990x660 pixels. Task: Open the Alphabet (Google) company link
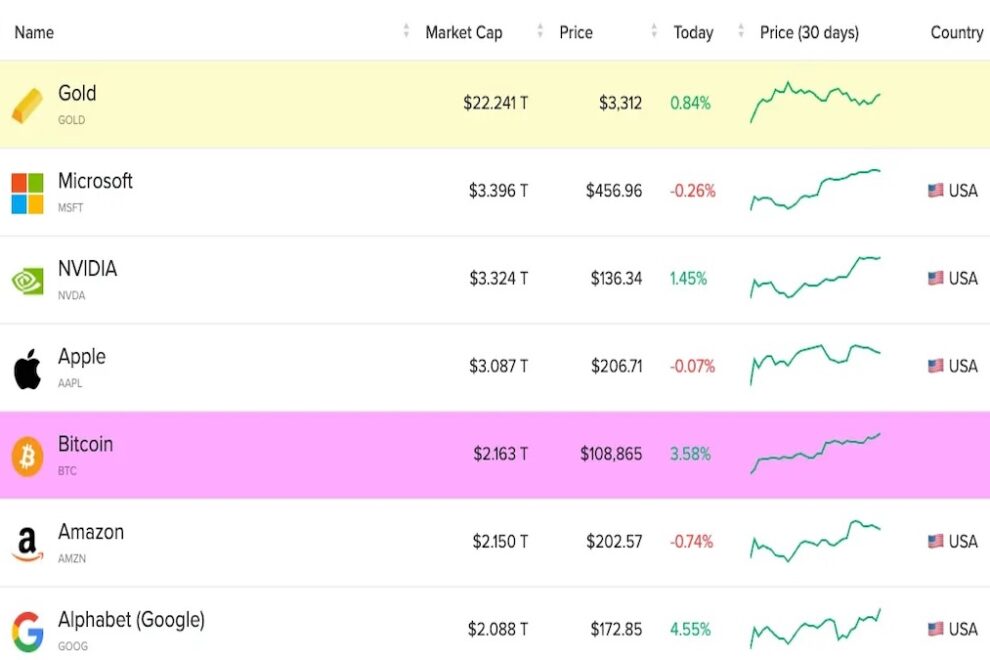[131, 620]
